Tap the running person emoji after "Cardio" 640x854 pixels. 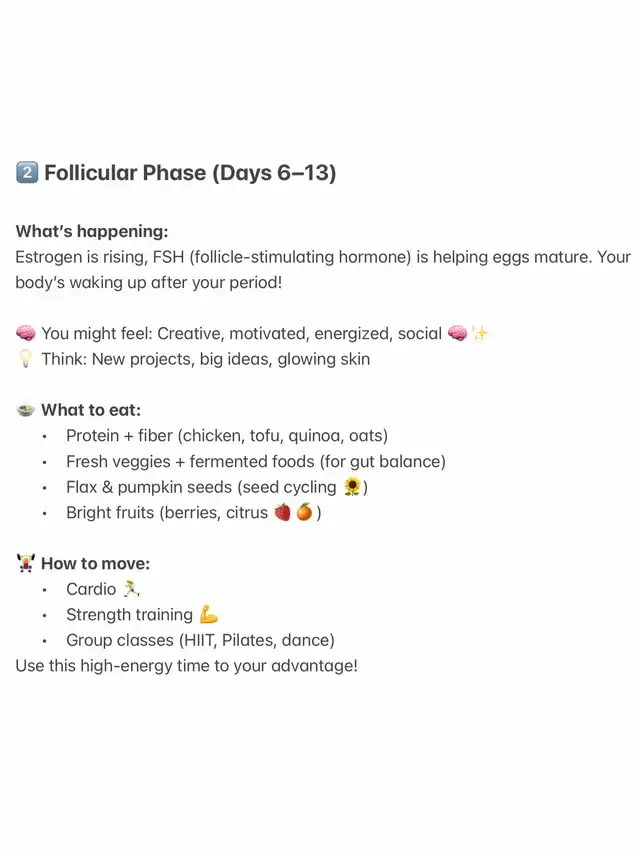click(130, 589)
